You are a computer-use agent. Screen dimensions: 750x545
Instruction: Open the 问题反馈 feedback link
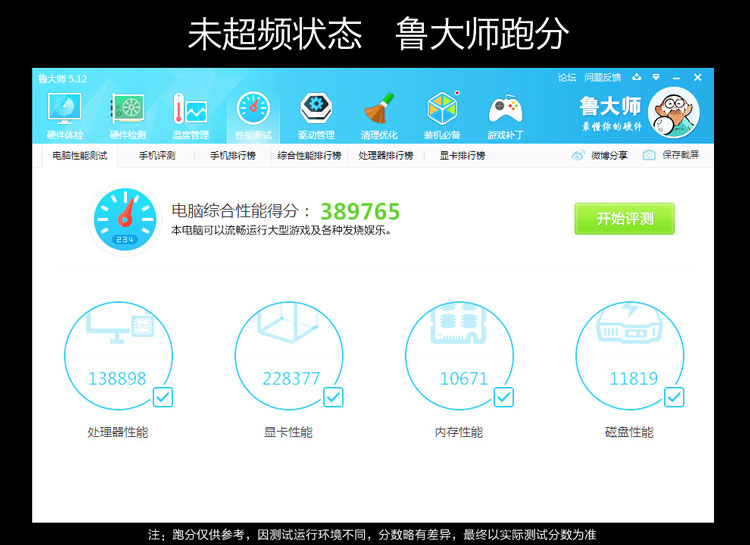[x=603, y=78]
